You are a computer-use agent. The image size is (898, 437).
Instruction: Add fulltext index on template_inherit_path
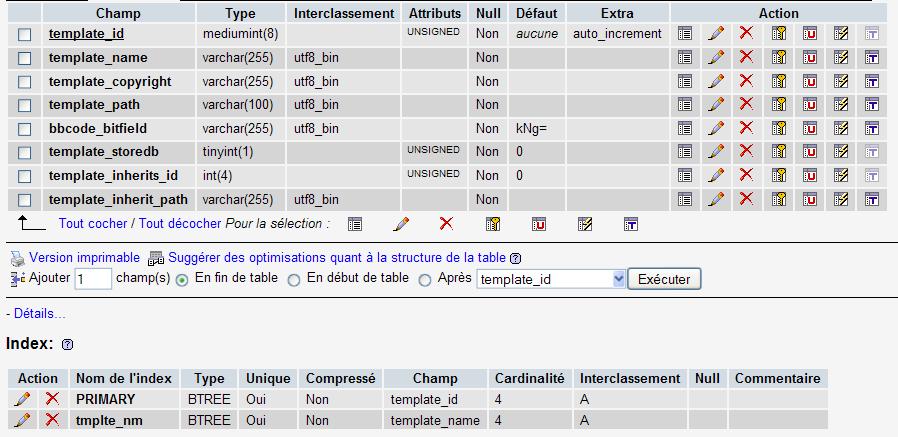pos(872,199)
